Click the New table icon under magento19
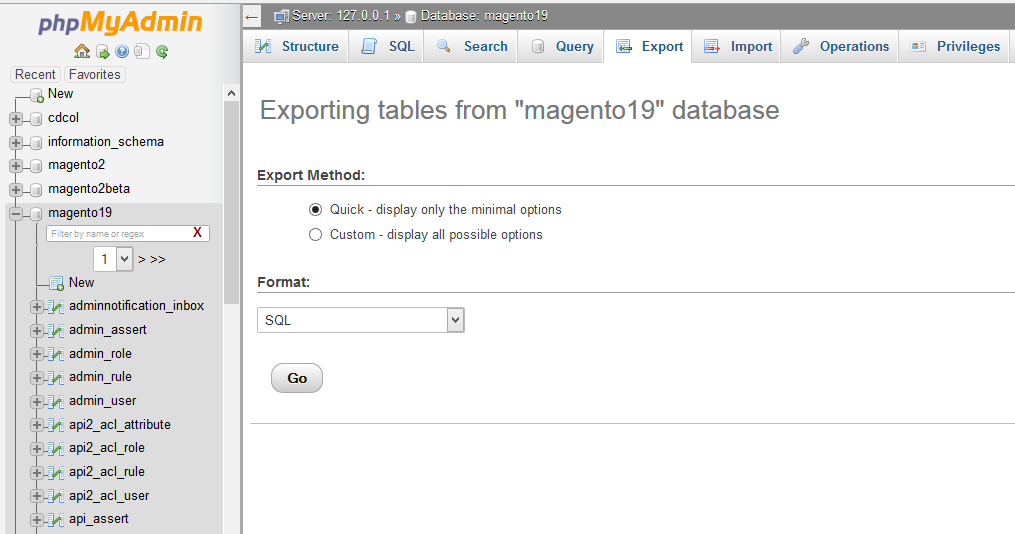 point(56,284)
